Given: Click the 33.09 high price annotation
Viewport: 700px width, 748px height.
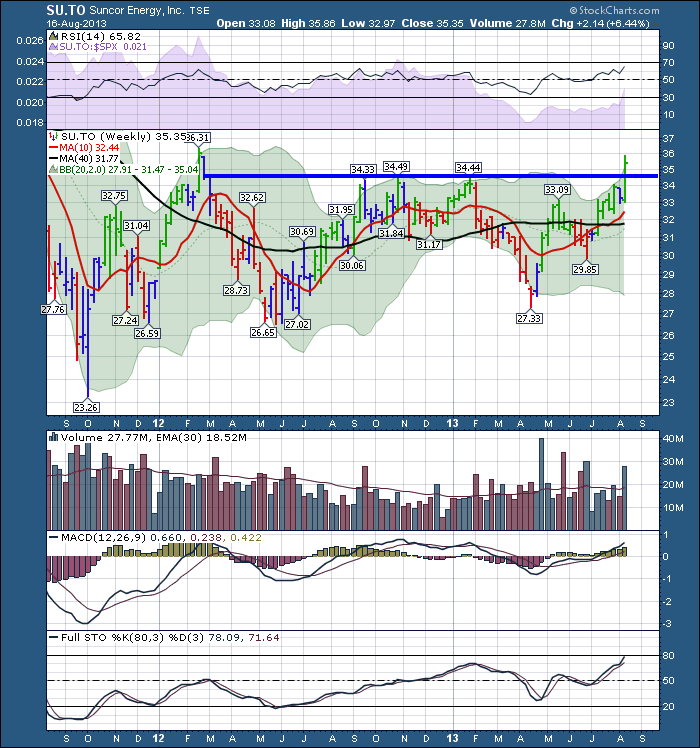Looking at the screenshot, I should (x=557, y=190).
